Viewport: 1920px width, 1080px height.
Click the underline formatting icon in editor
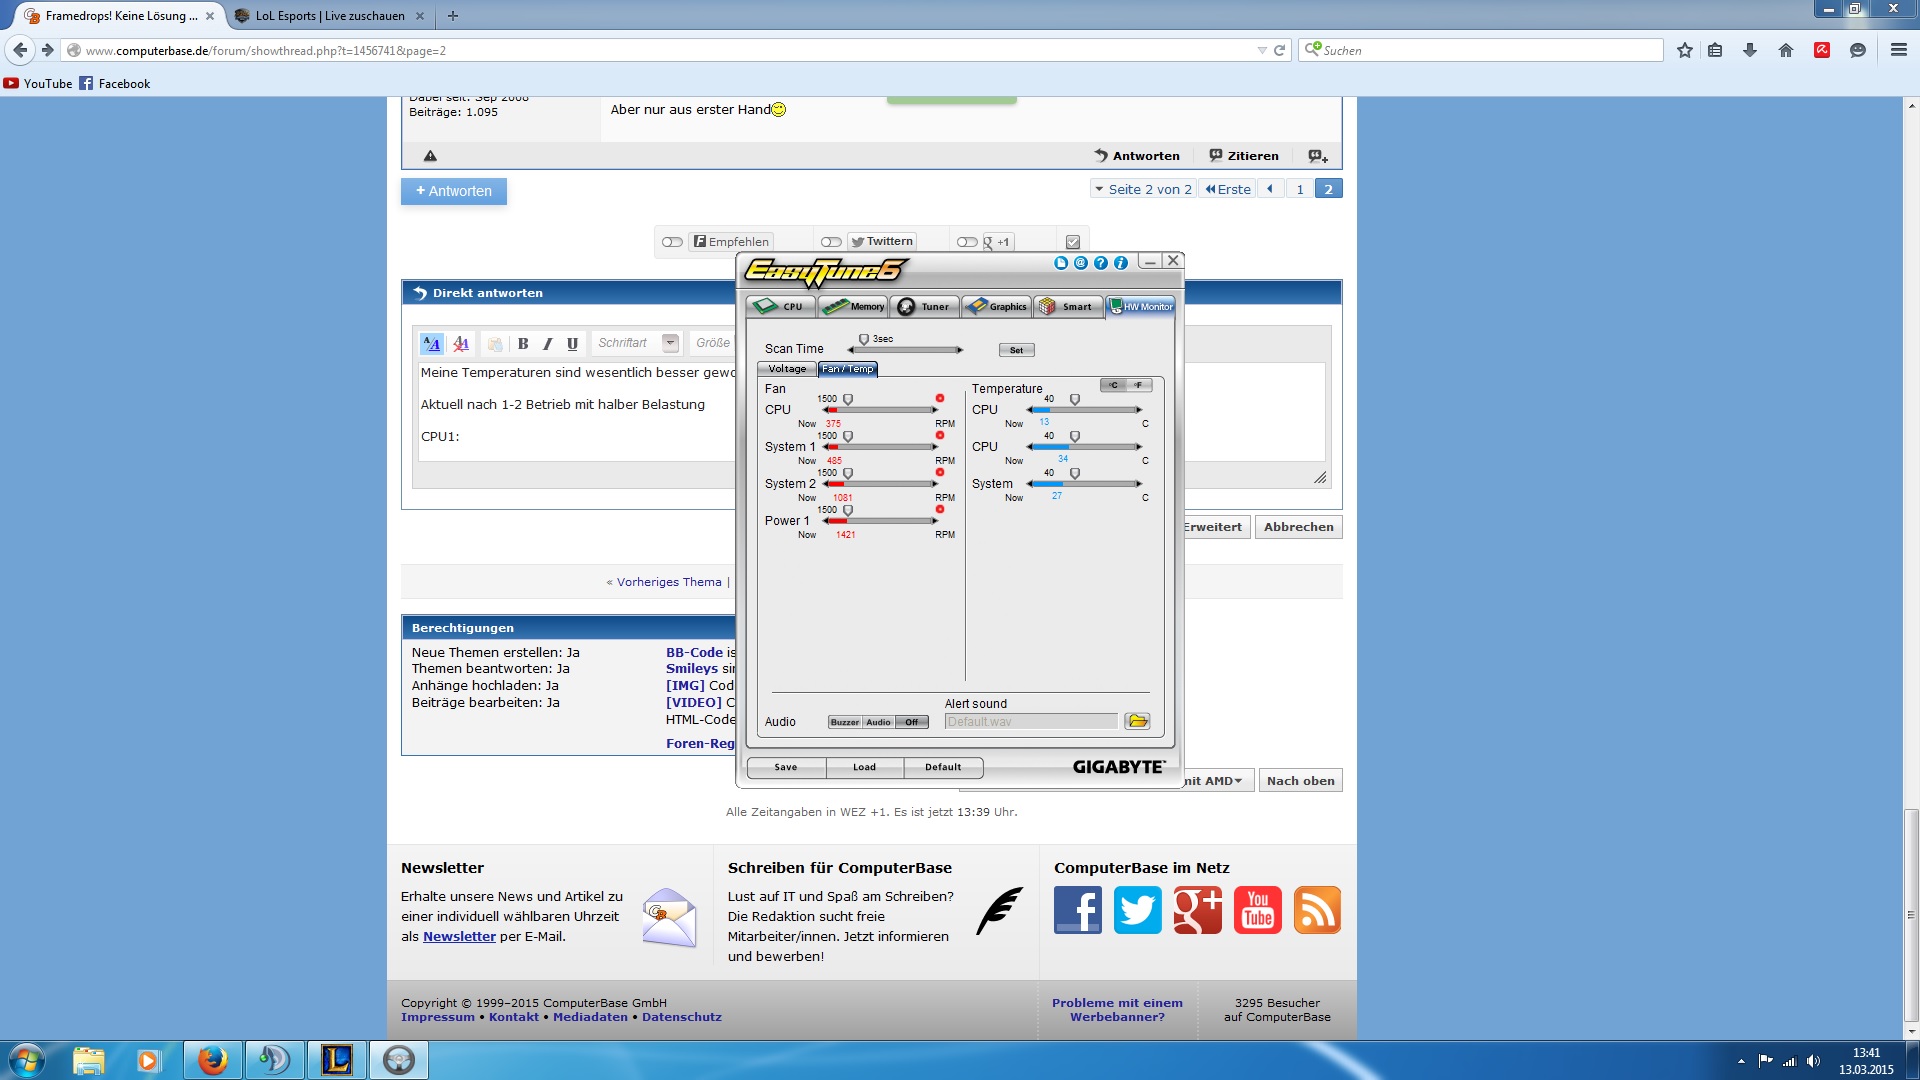[x=572, y=344]
